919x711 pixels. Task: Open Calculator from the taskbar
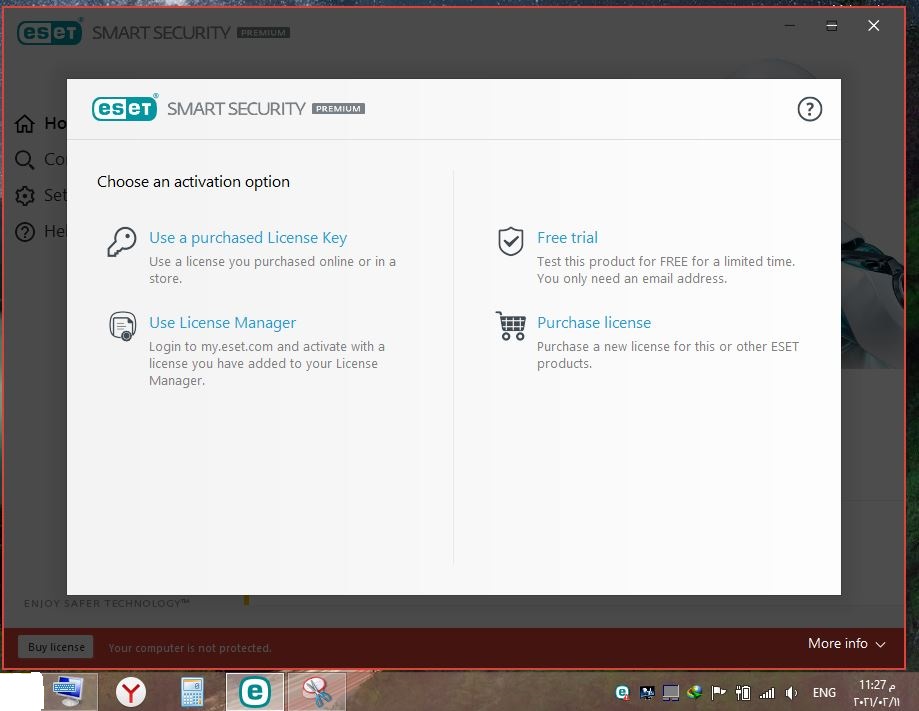pos(192,692)
